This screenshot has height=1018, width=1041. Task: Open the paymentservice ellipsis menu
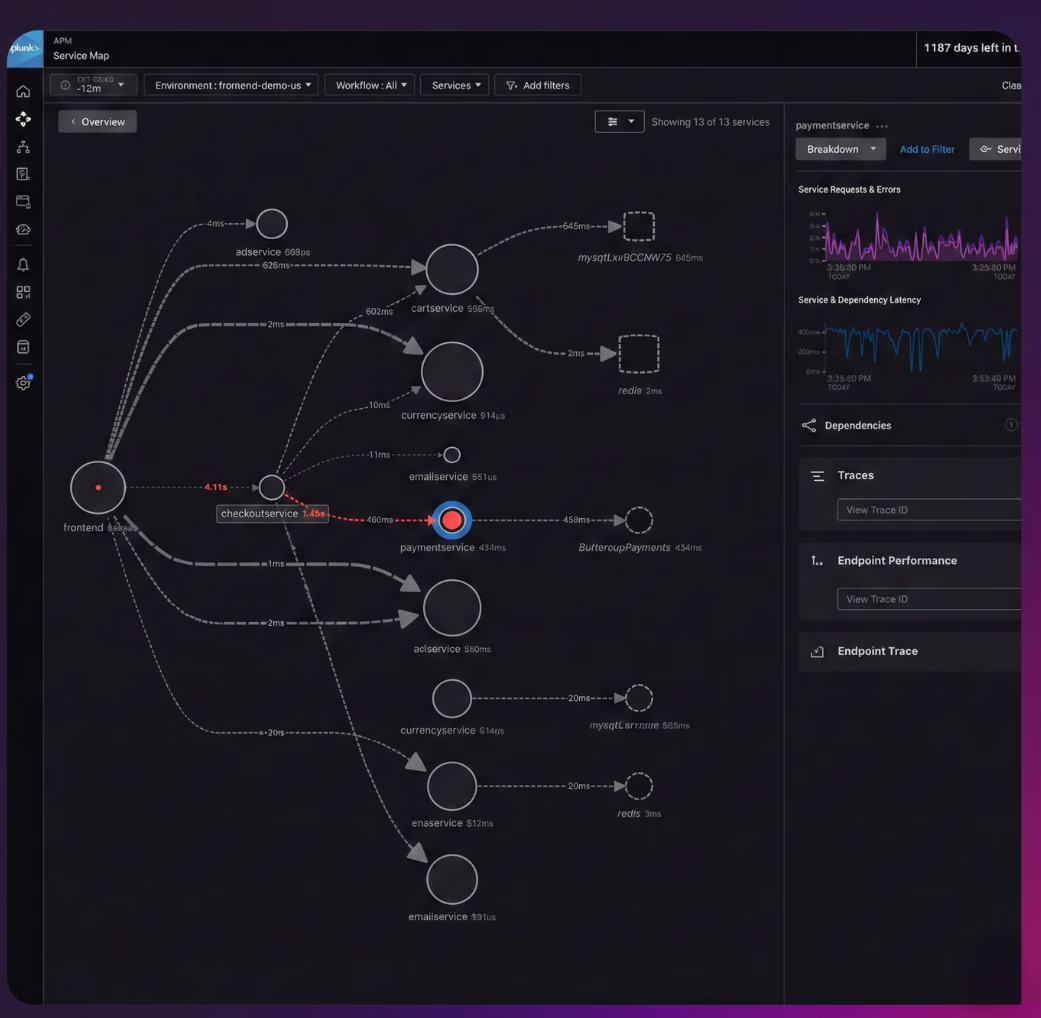(882, 126)
